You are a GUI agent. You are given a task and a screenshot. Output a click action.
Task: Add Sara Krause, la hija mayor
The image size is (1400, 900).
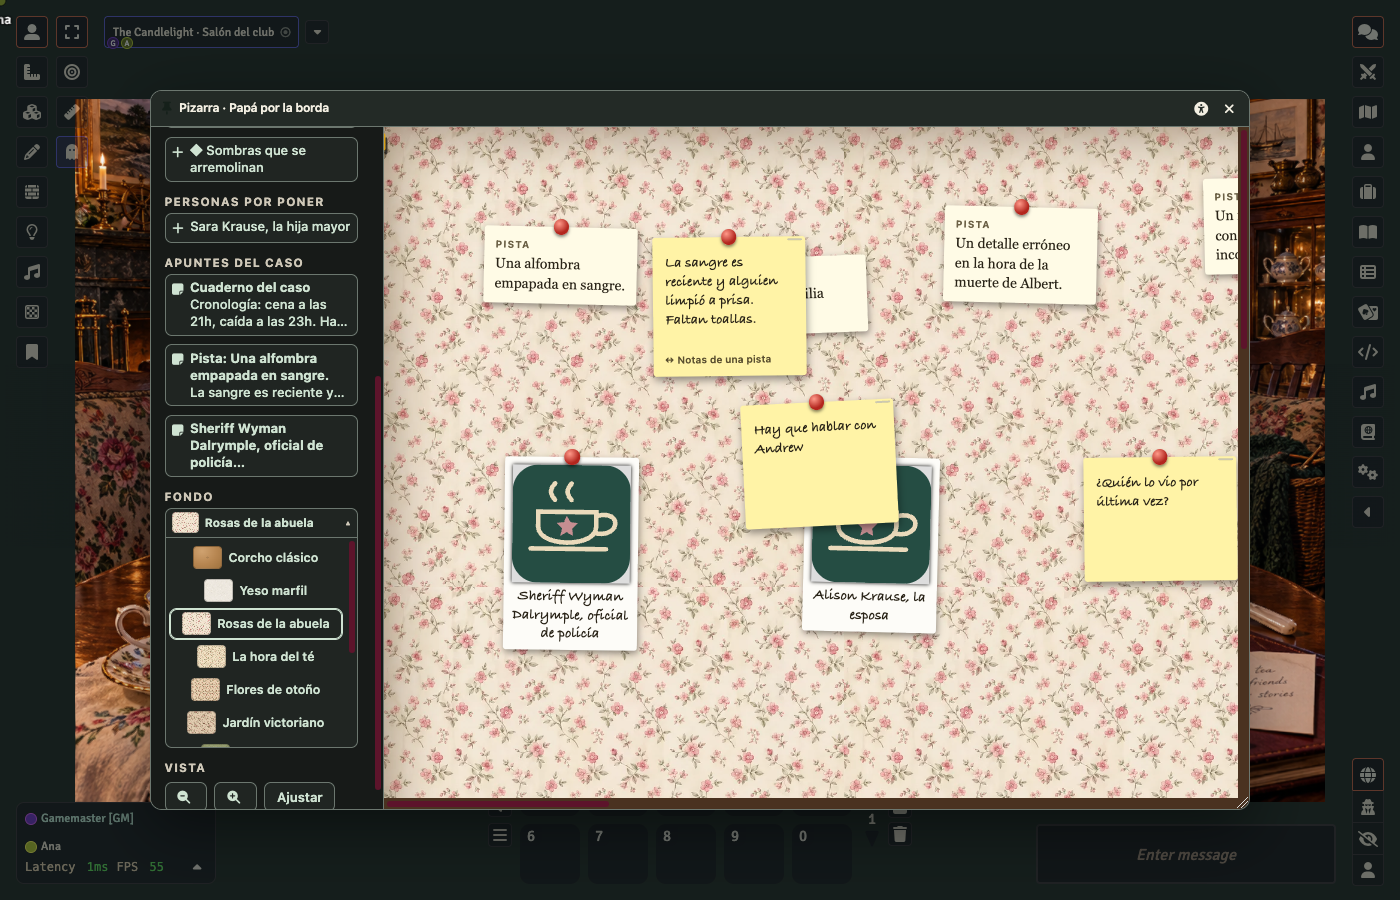(261, 227)
